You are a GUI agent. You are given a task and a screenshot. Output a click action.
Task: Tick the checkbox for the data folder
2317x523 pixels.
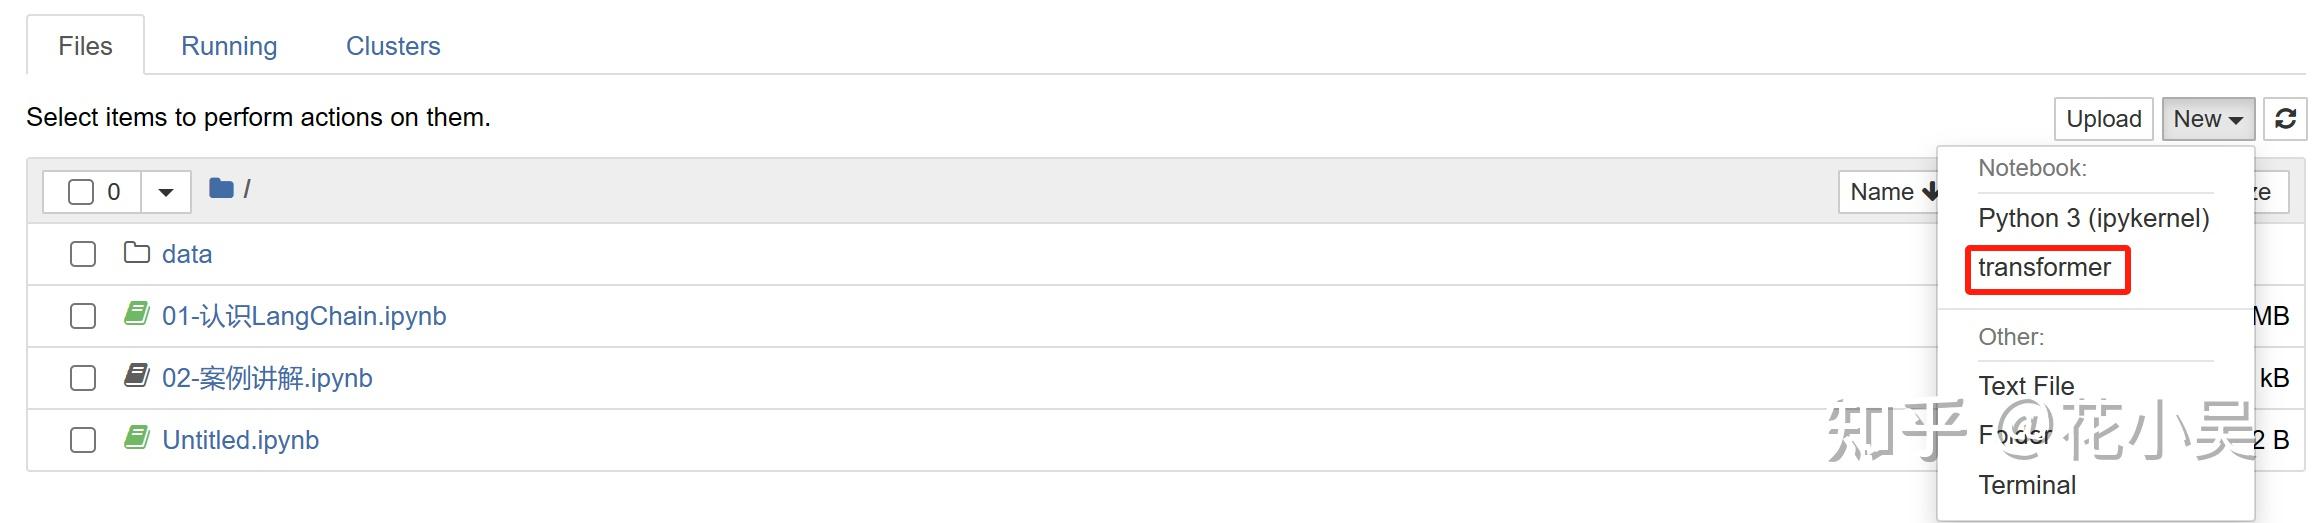(x=83, y=254)
